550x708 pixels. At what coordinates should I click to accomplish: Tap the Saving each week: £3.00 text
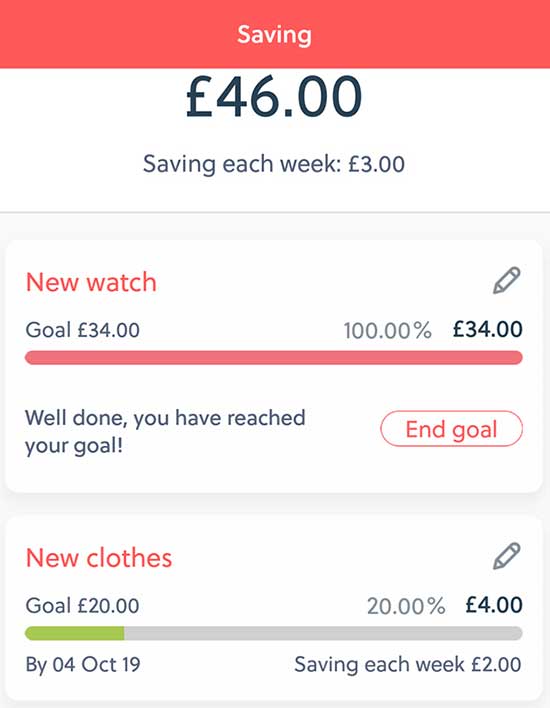[274, 164]
